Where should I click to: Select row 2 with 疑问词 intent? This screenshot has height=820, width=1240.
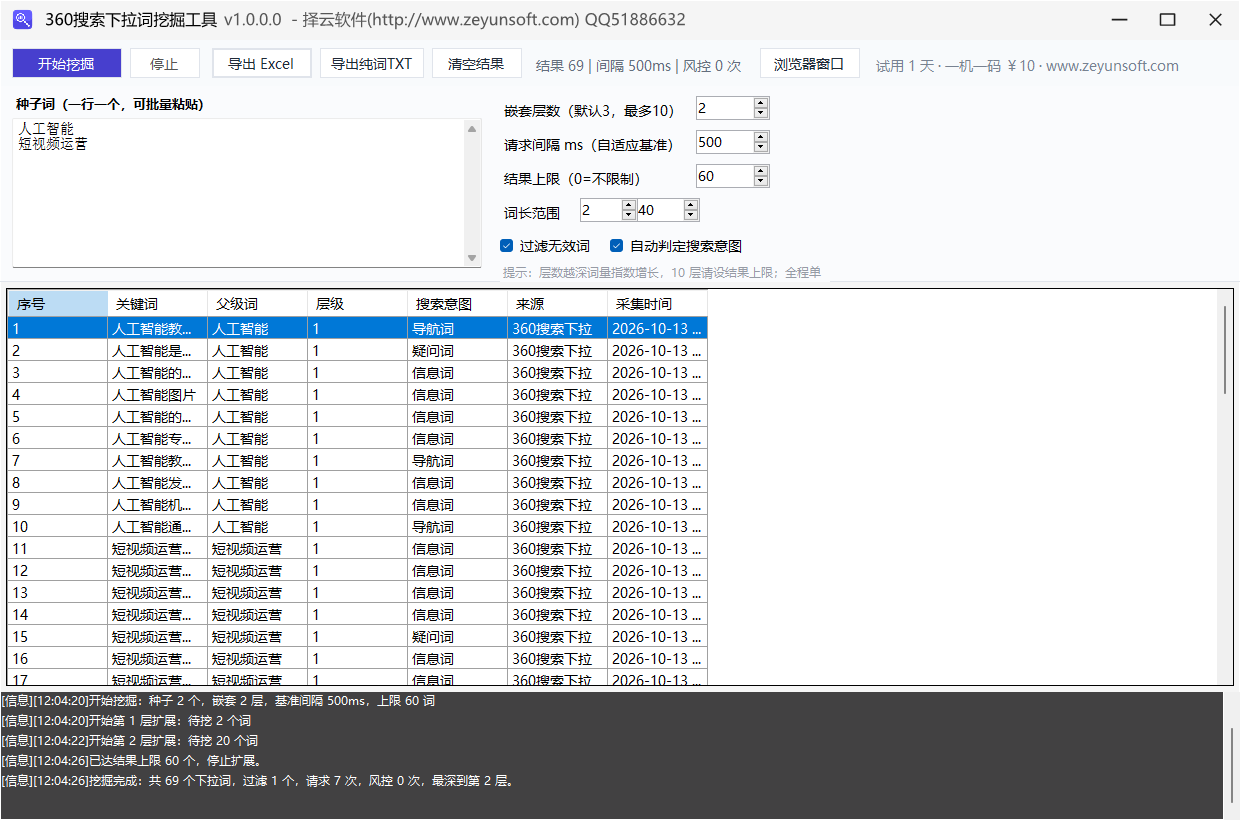tap(357, 350)
